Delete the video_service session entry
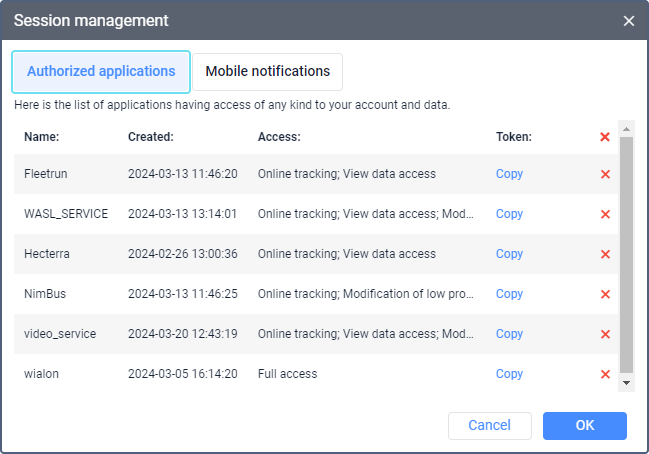 [x=605, y=334]
